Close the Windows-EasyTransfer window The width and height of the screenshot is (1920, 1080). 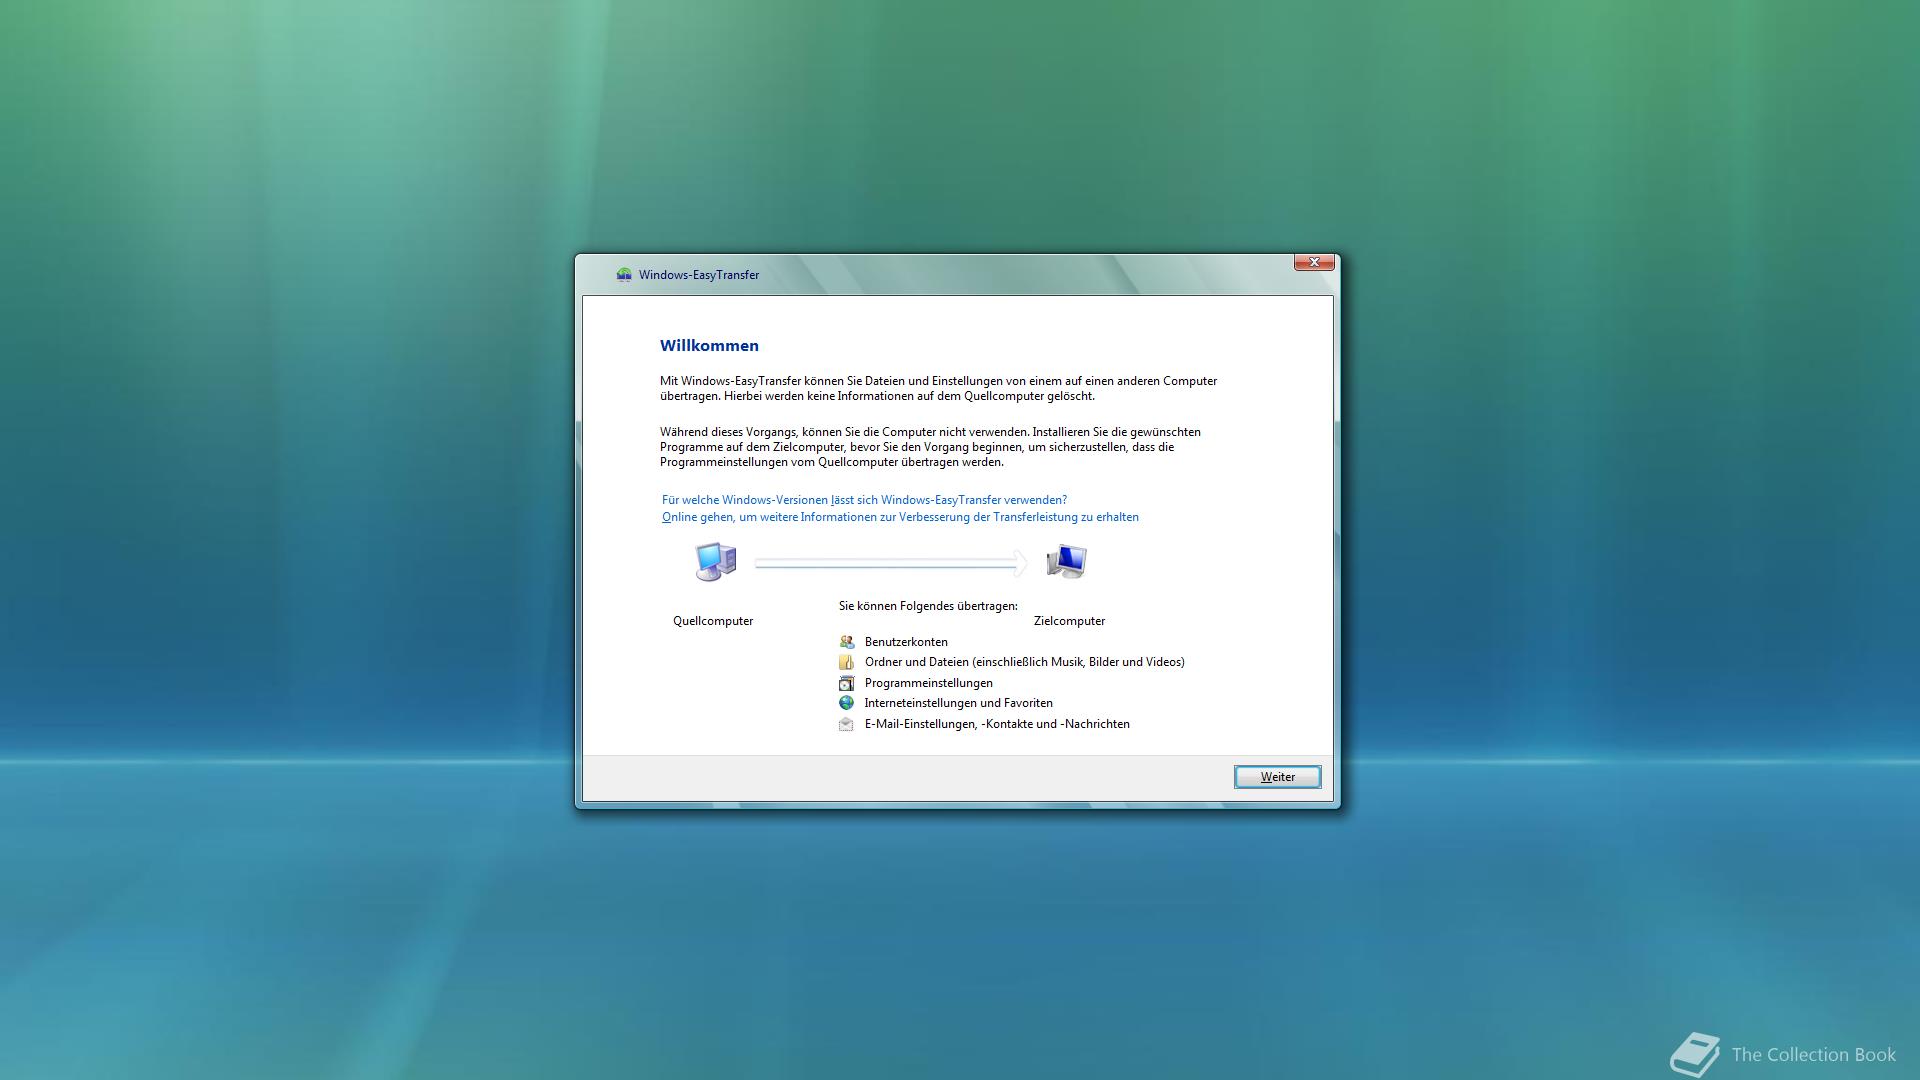tap(1314, 262)
